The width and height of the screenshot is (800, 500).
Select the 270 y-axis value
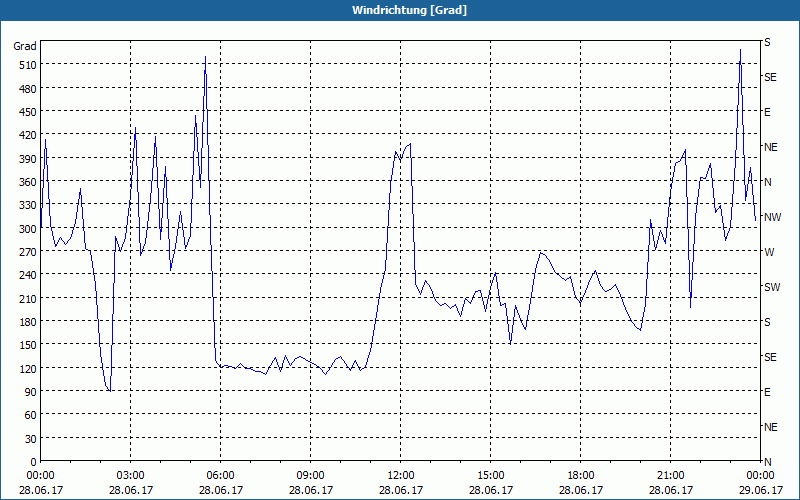(28, 252)
